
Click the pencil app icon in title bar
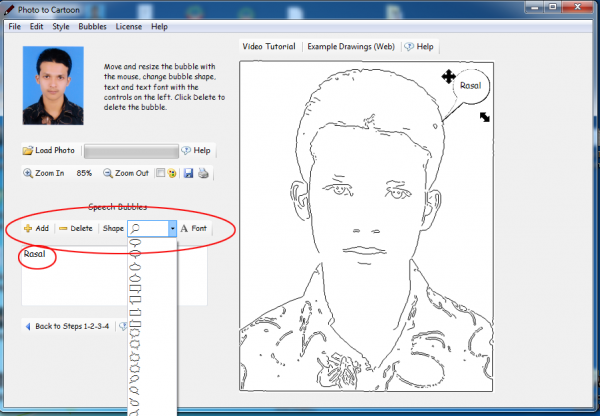[x=9, y=10]
